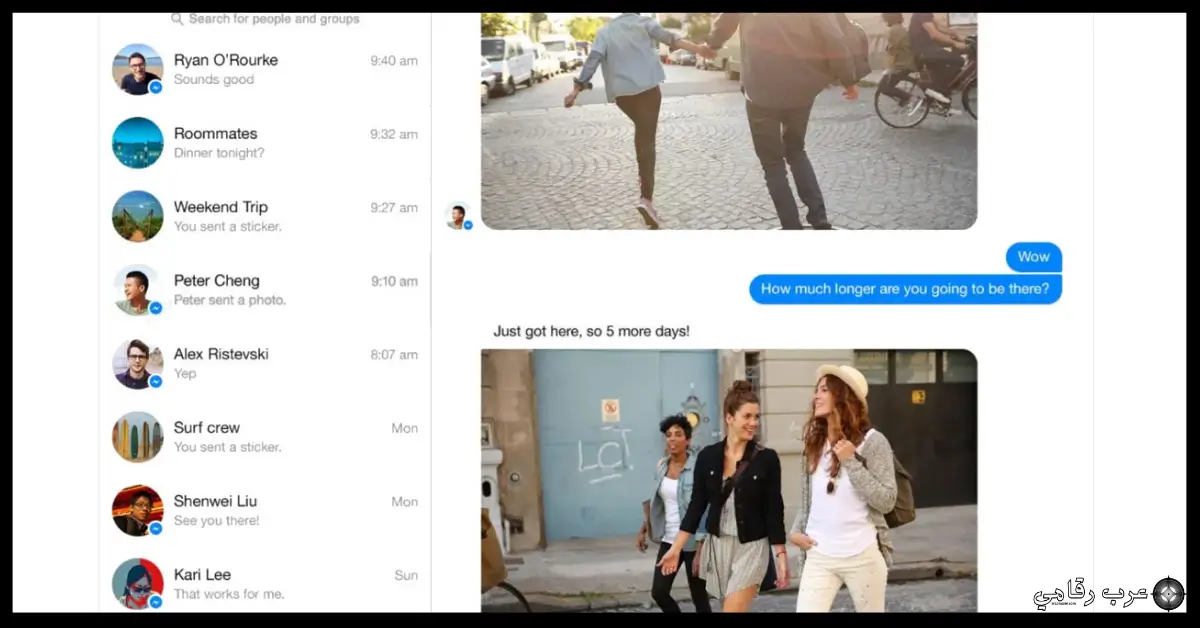Click the Weekend Trip group avatar
1200x628 pixels.
pos(137,216)
